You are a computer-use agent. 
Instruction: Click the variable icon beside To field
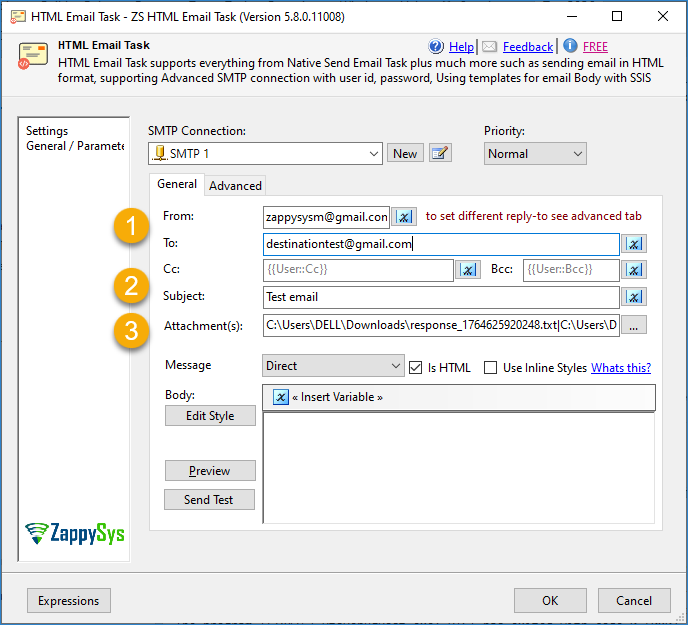(x=634, y=244)
